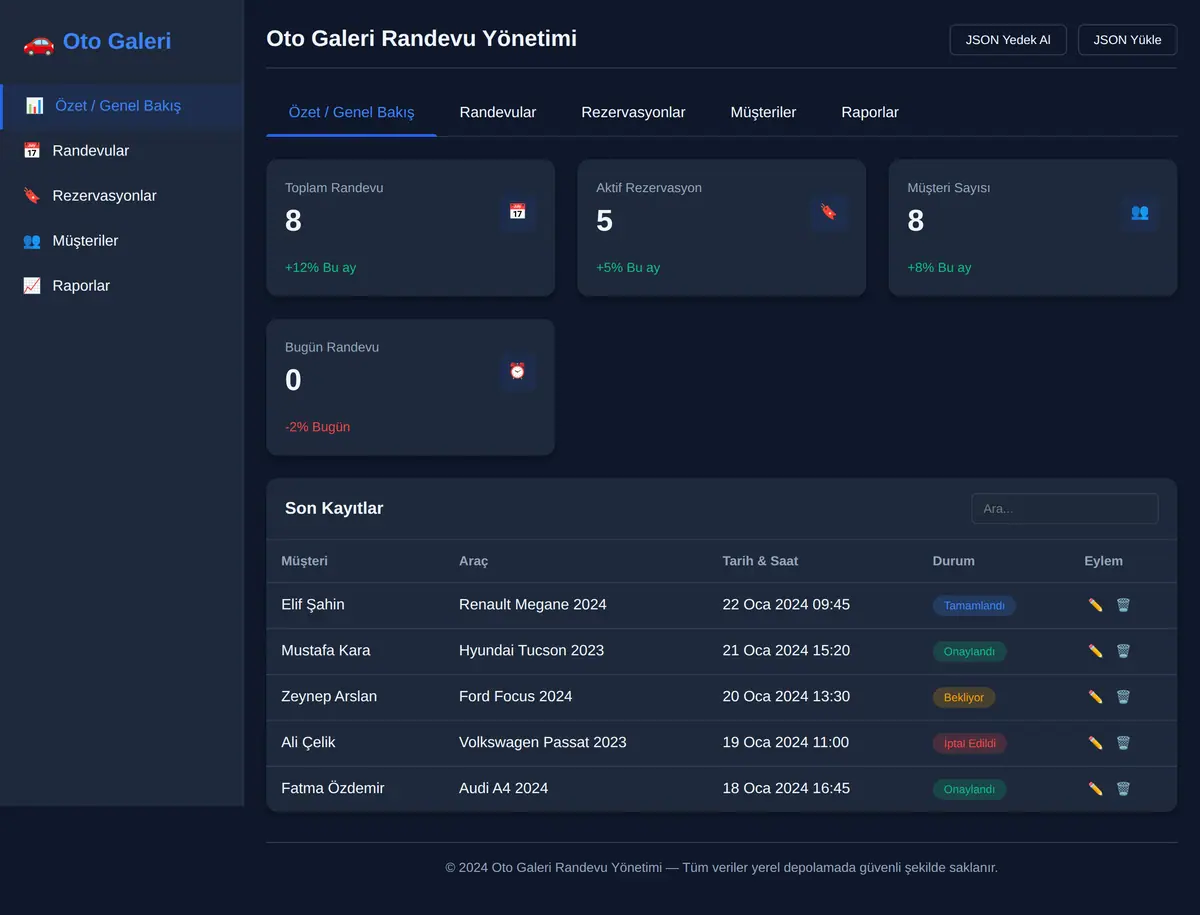This screenshot has height=915, width=1200.
Task: Delete Elif Şahin's record with trash icon
Action: [x=1123, y=605]
